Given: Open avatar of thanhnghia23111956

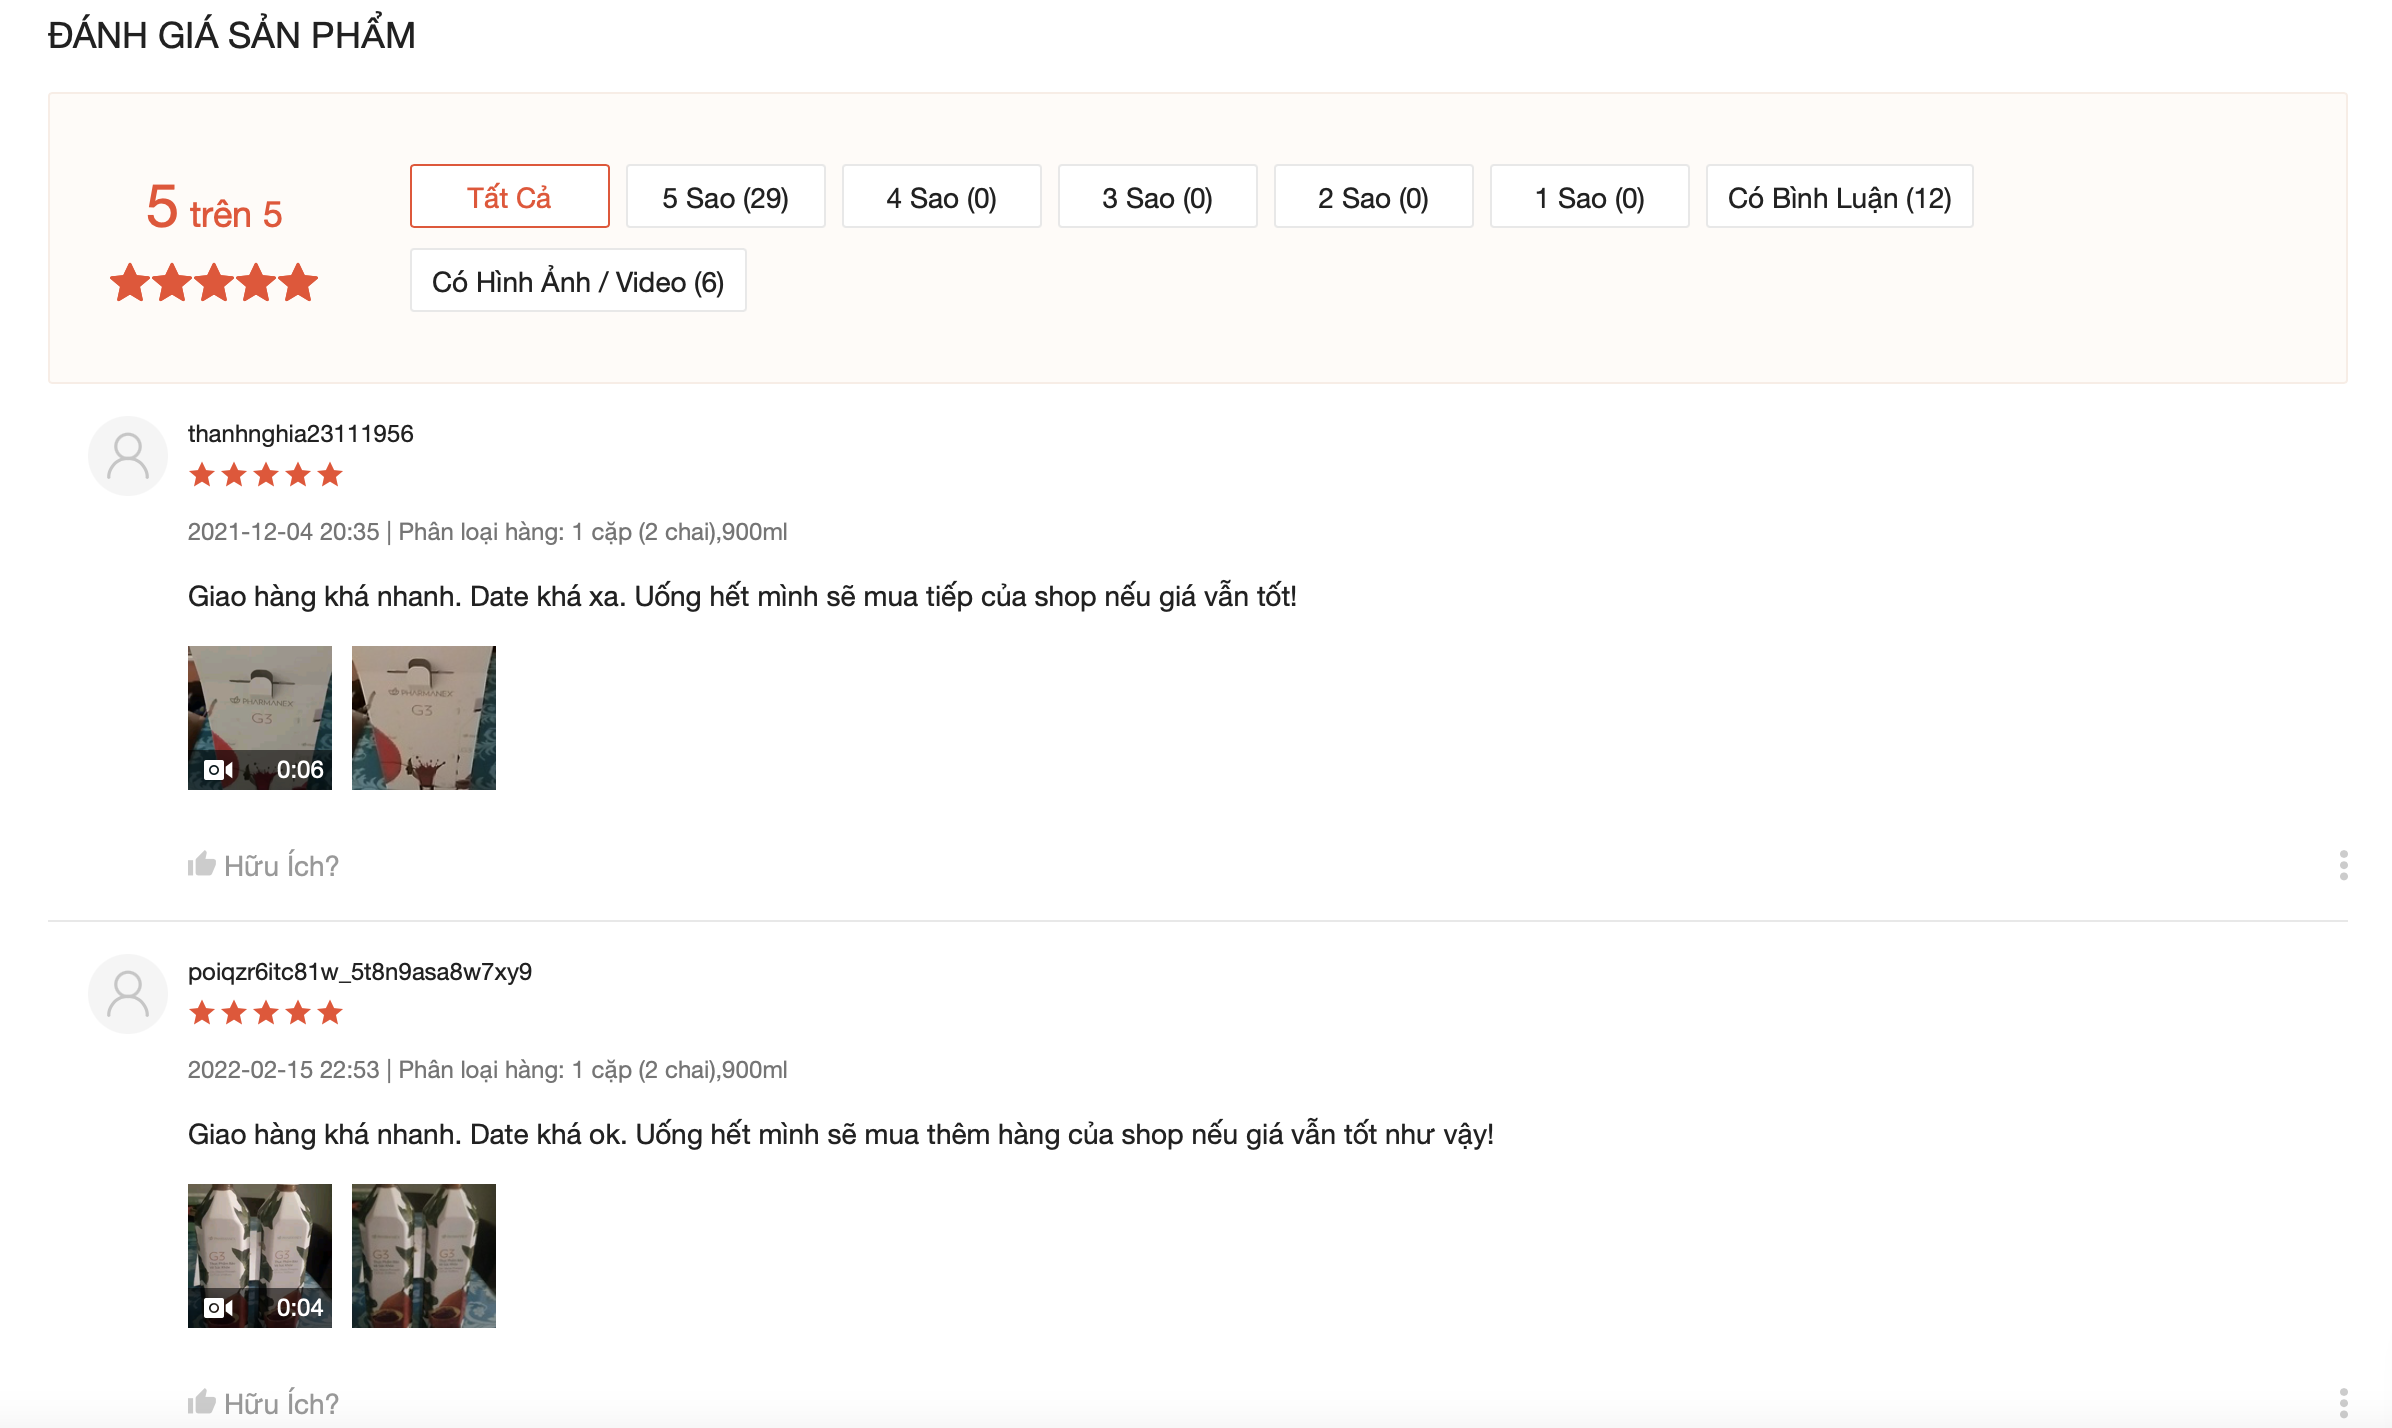Looking at the screenshot, I should coord(128,456).
